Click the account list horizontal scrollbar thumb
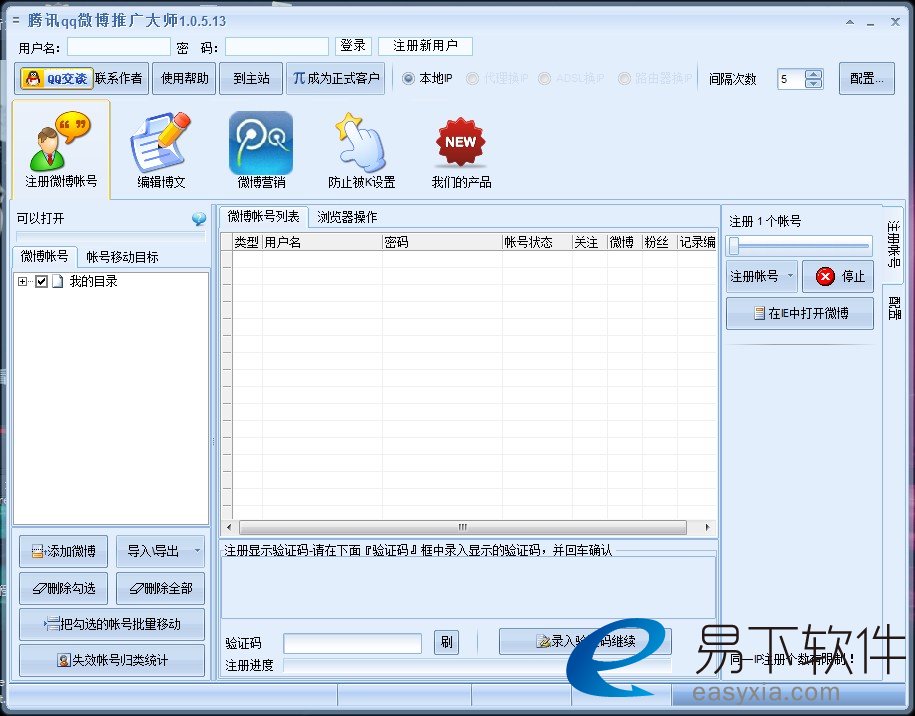Viewport: 915px width, 716px height. [x=463, y=528]
